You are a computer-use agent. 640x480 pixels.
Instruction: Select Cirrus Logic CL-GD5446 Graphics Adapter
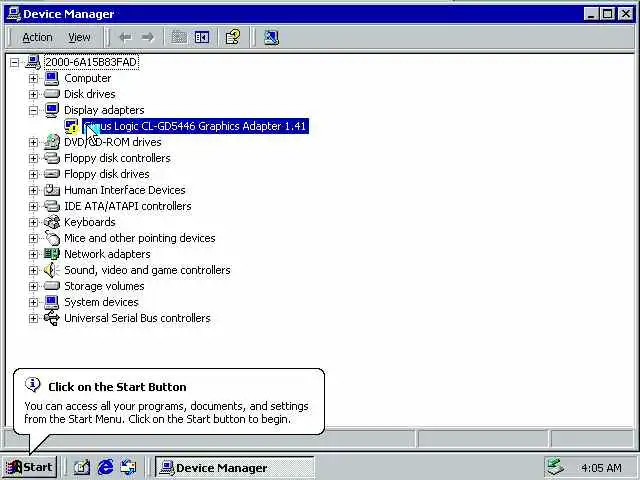[196, 126]
